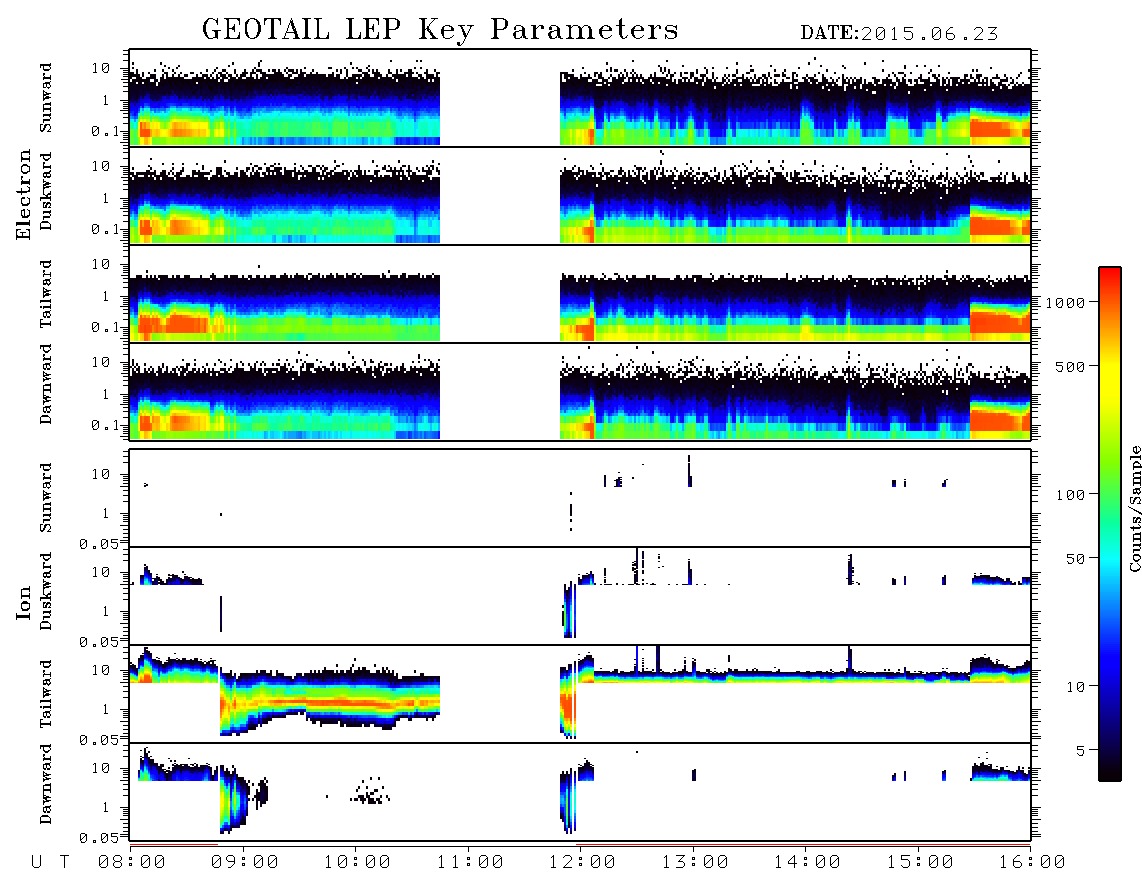This screenshot has width=1142, height=880.
Task: Click the Ion Duskward panel label
Action: (45, 591)
